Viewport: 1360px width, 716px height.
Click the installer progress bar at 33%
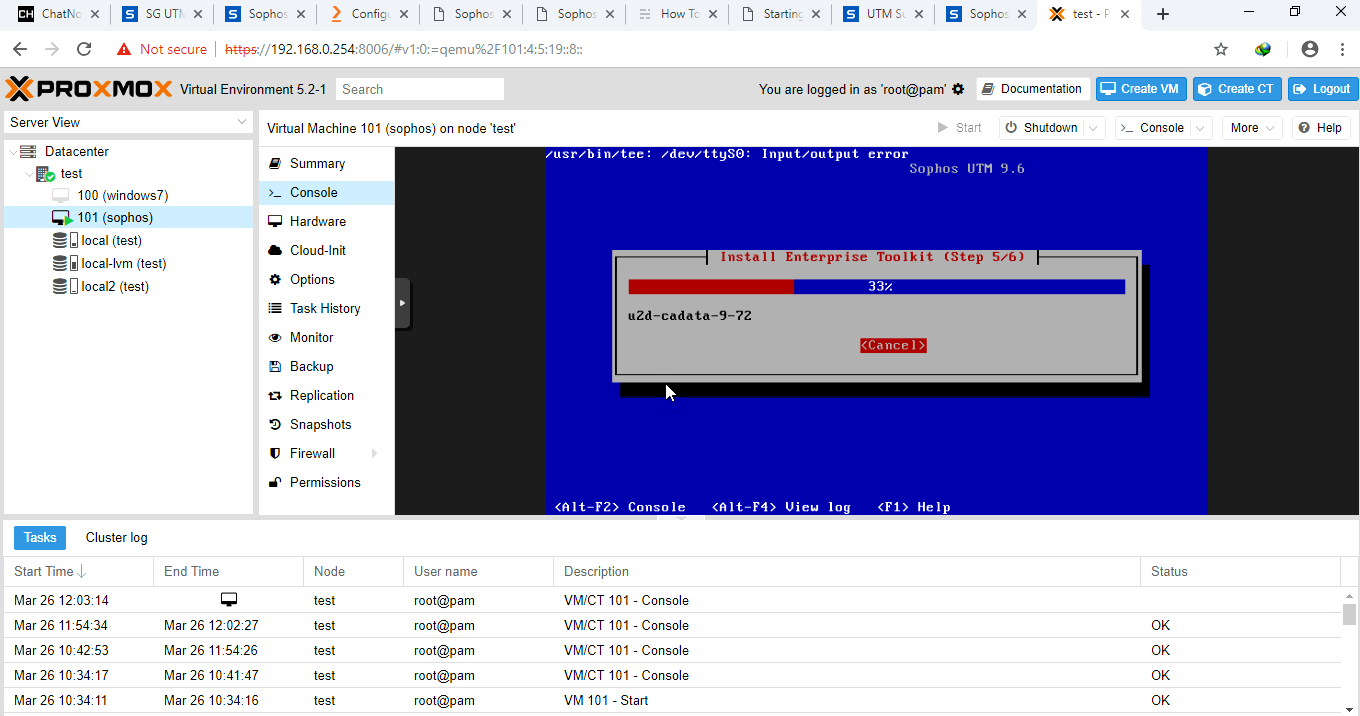[x=877, y=287]
